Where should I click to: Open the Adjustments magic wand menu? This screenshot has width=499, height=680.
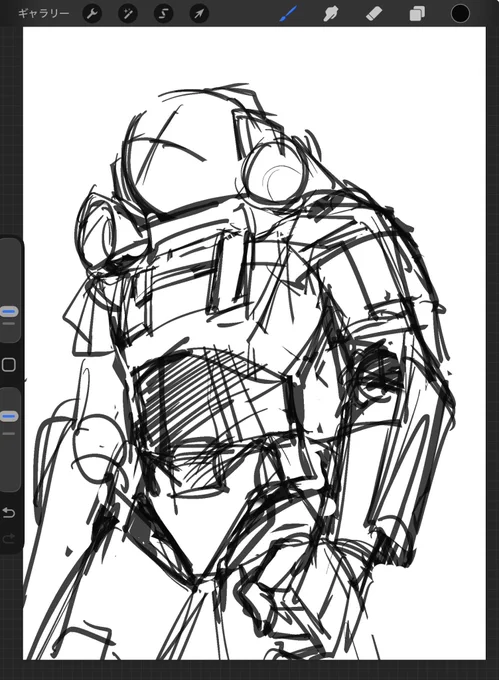[128, 14]
